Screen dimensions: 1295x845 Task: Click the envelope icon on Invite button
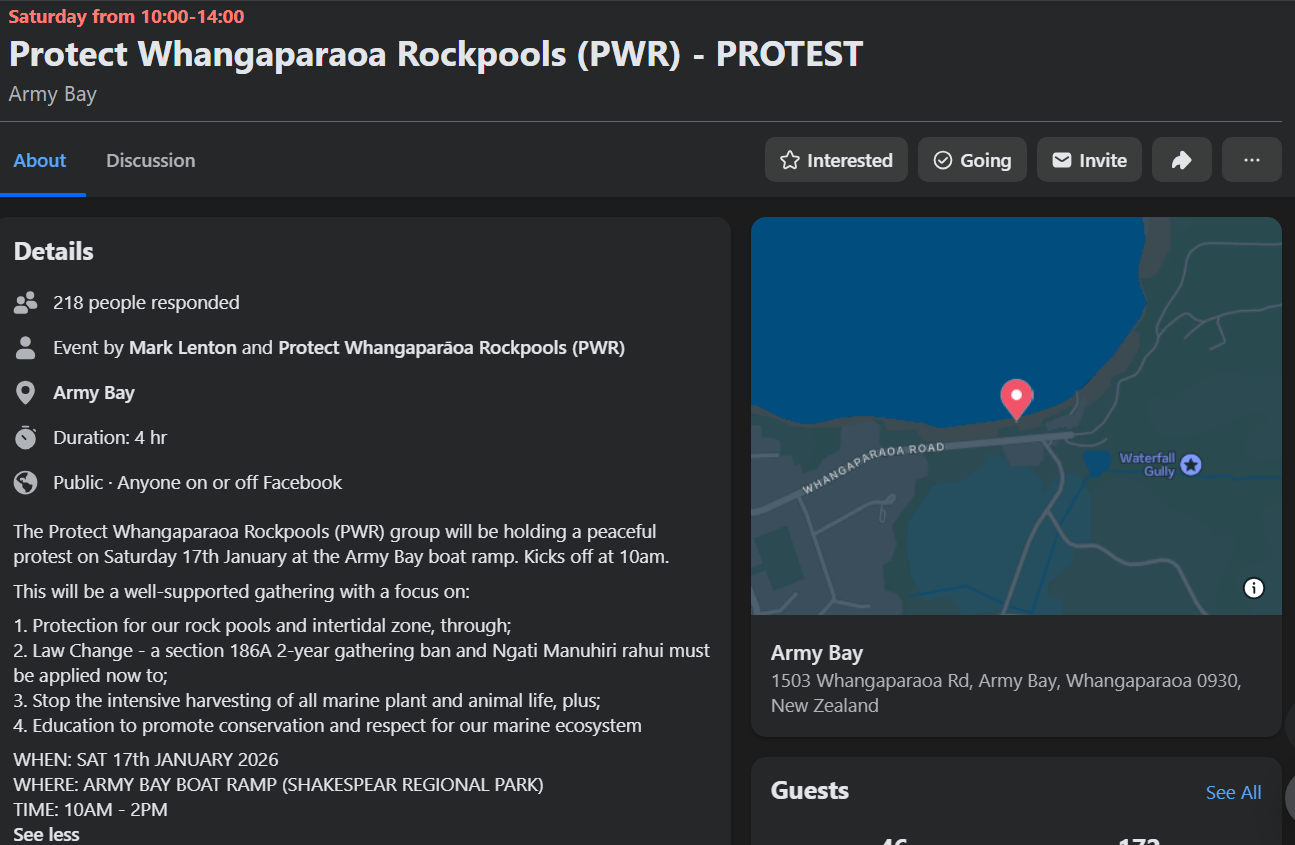1062,160
